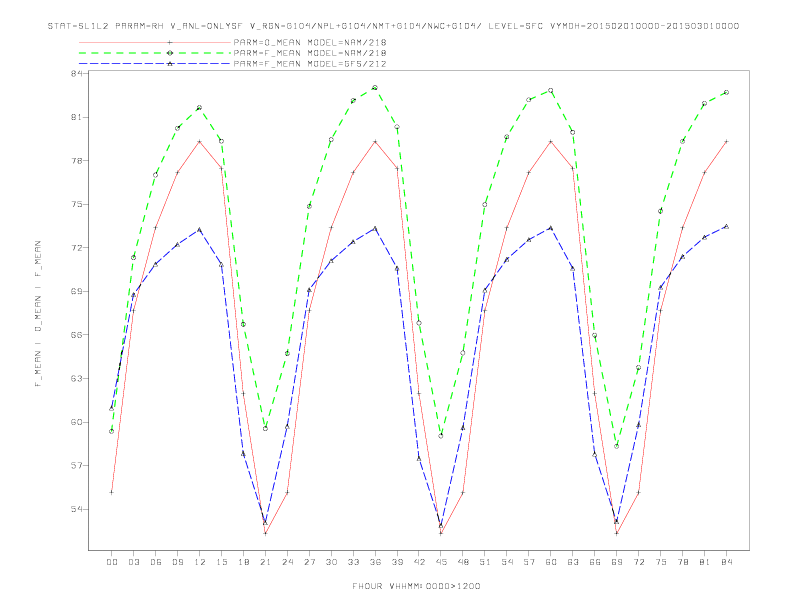Click y-axis tick label 84
Screen dimensions: 792x612
tap(76, 74)
